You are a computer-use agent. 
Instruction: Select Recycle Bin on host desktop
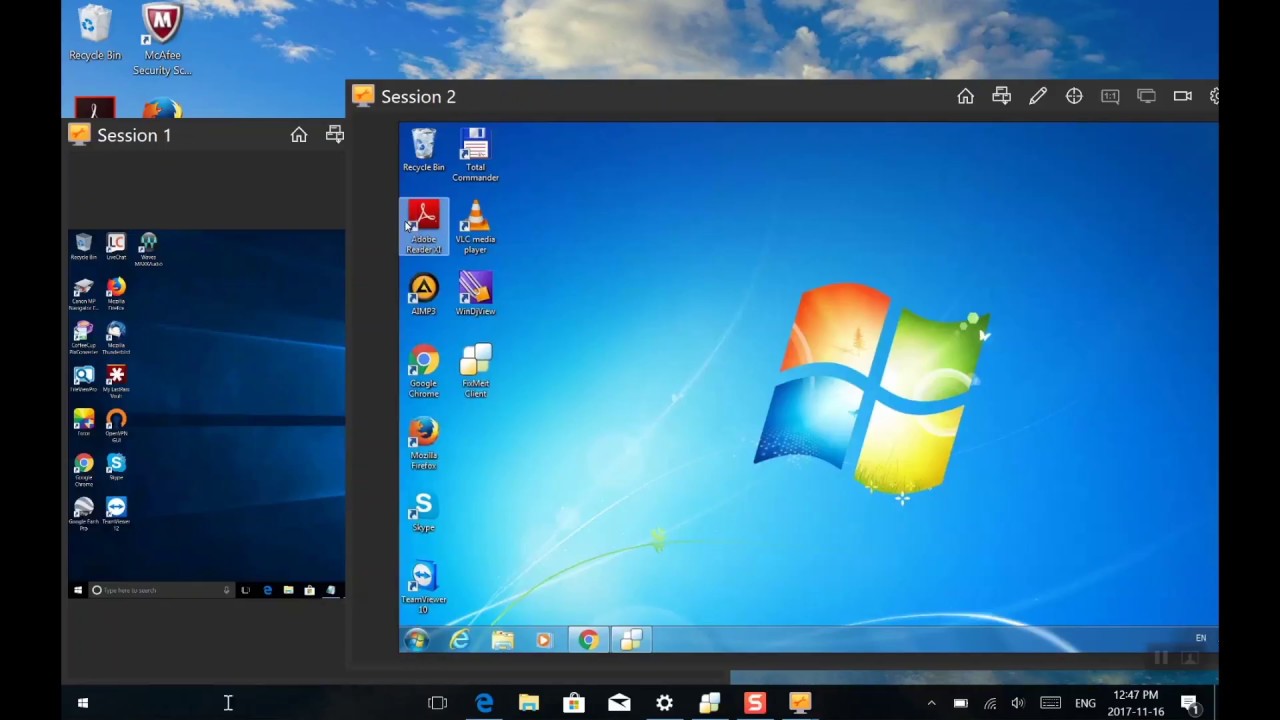tap(95, 33)
